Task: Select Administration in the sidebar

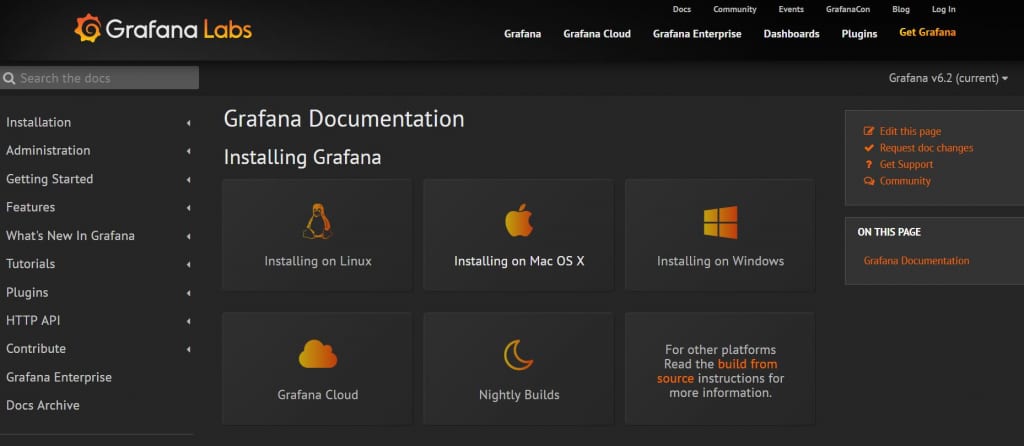Action: click(48, 151)
